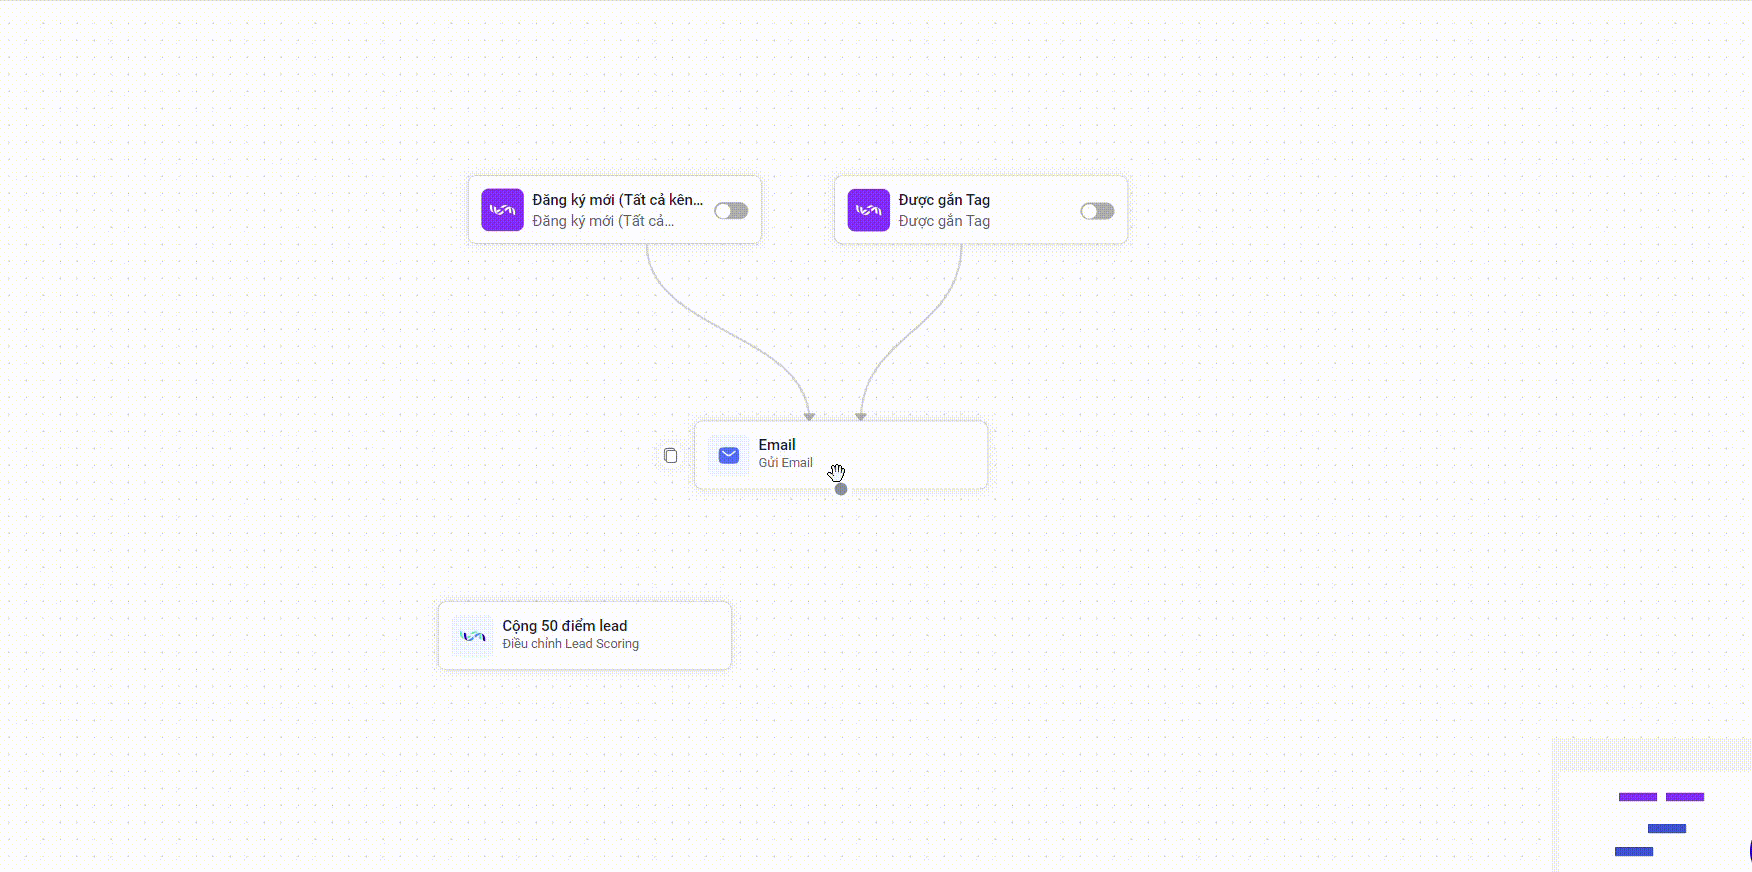Click the Điều chỉnh Lead Scoring subtitle
The image size is (1752, 872).
570,644
